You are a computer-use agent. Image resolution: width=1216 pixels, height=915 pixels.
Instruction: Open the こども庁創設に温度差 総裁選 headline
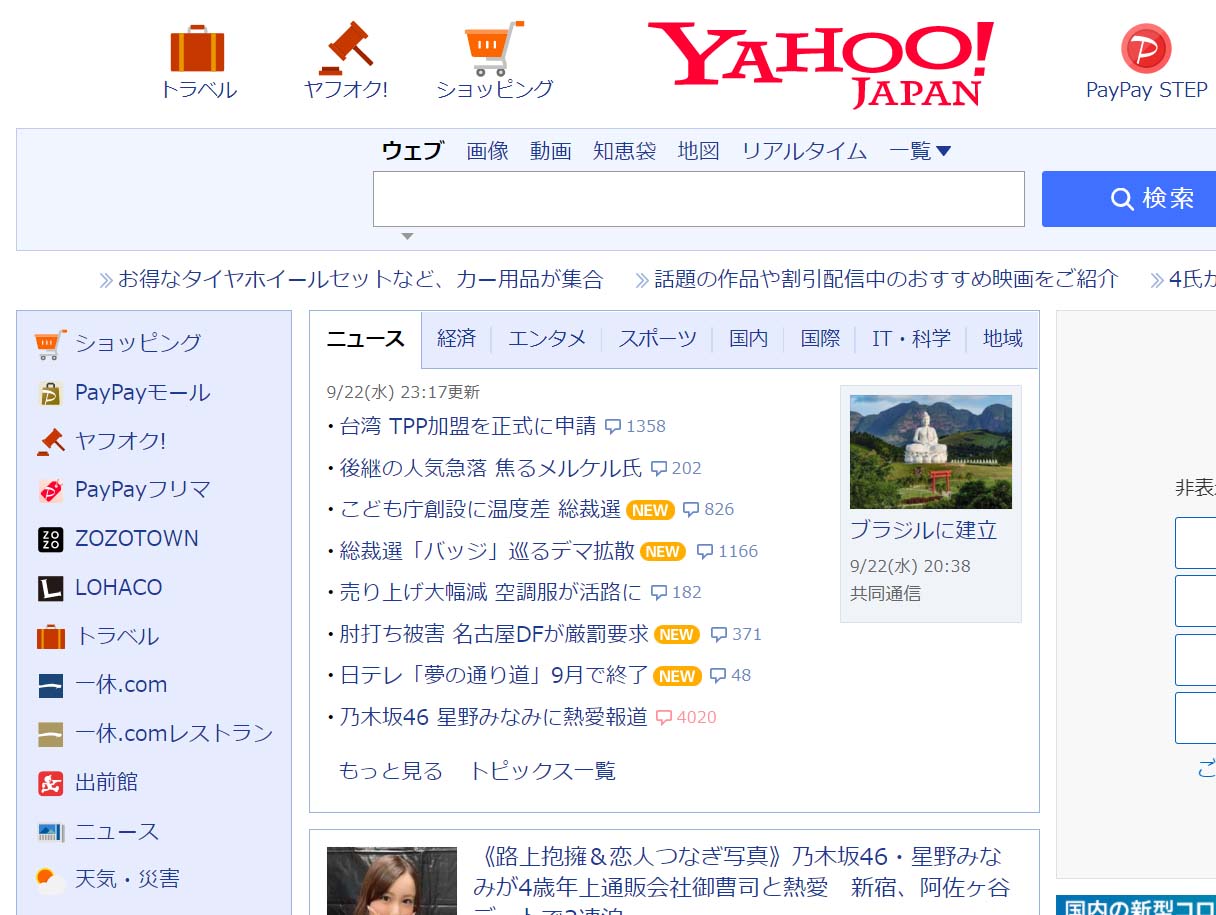480,509
